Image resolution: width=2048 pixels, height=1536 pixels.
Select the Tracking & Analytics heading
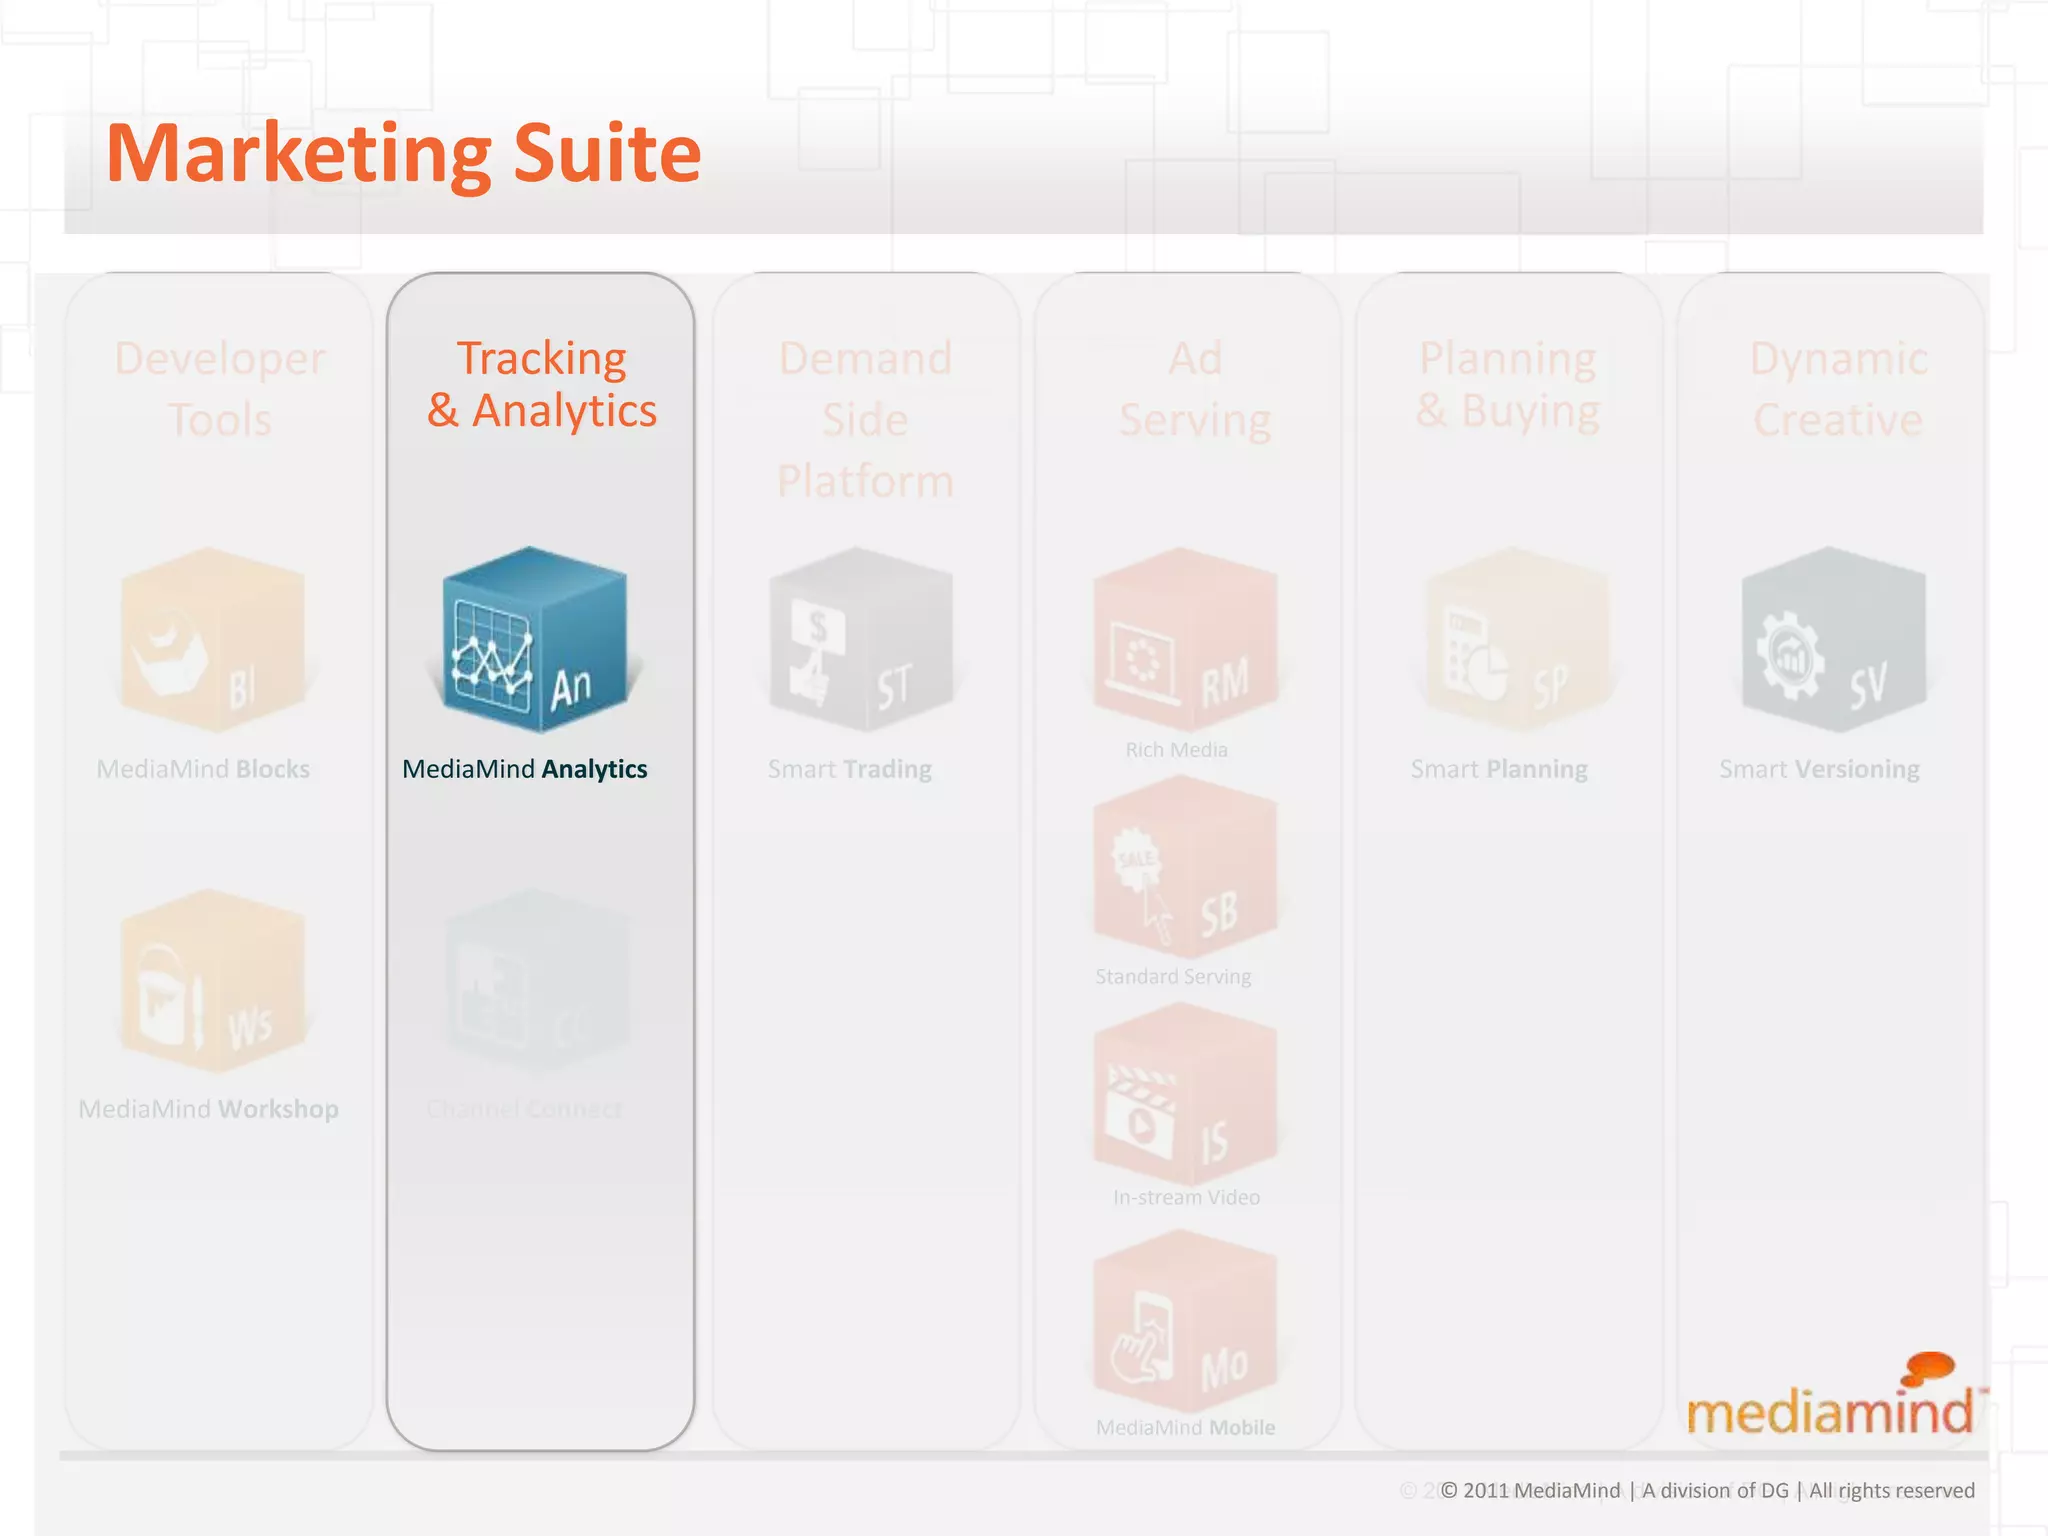(x=541, y=384)
